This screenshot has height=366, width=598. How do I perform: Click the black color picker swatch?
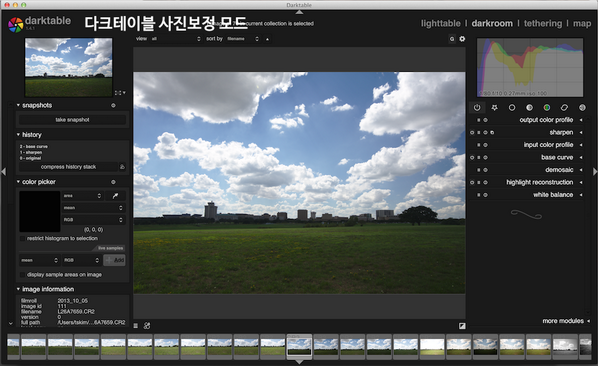coord(40,212)
